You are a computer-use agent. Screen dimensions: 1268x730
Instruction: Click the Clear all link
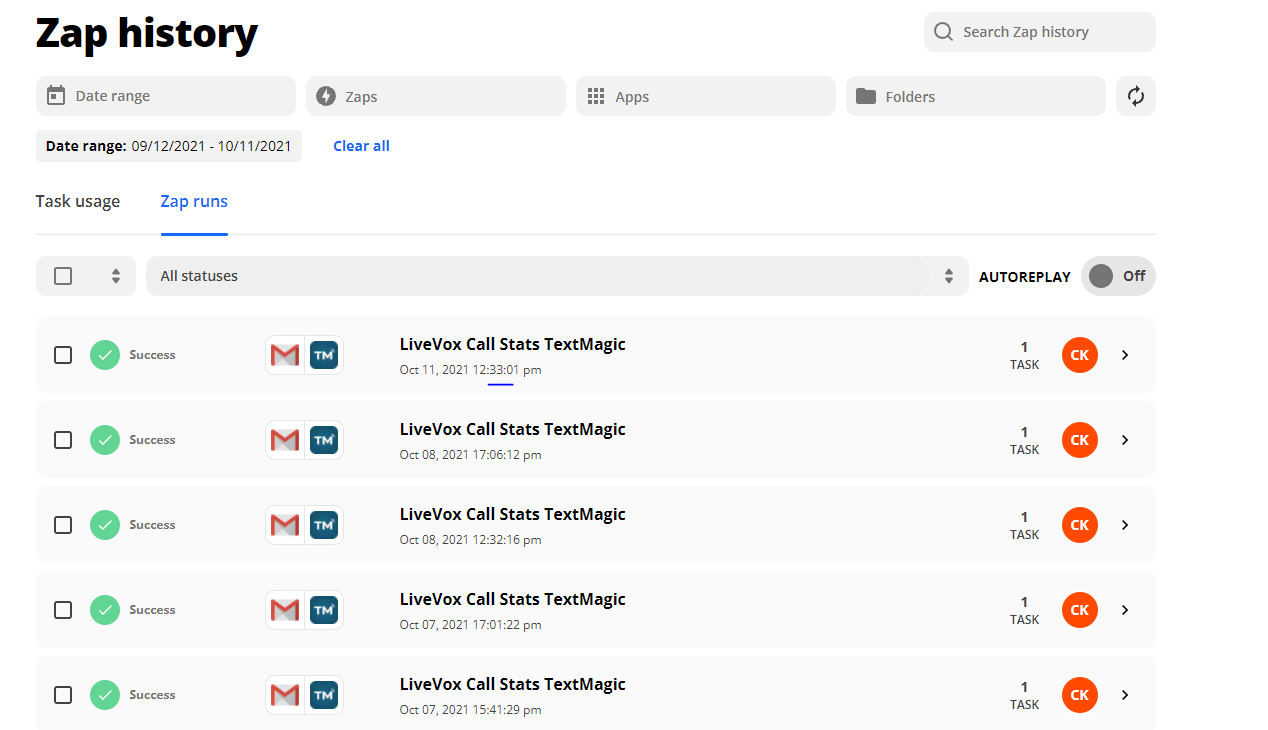(x=361, y=146)
